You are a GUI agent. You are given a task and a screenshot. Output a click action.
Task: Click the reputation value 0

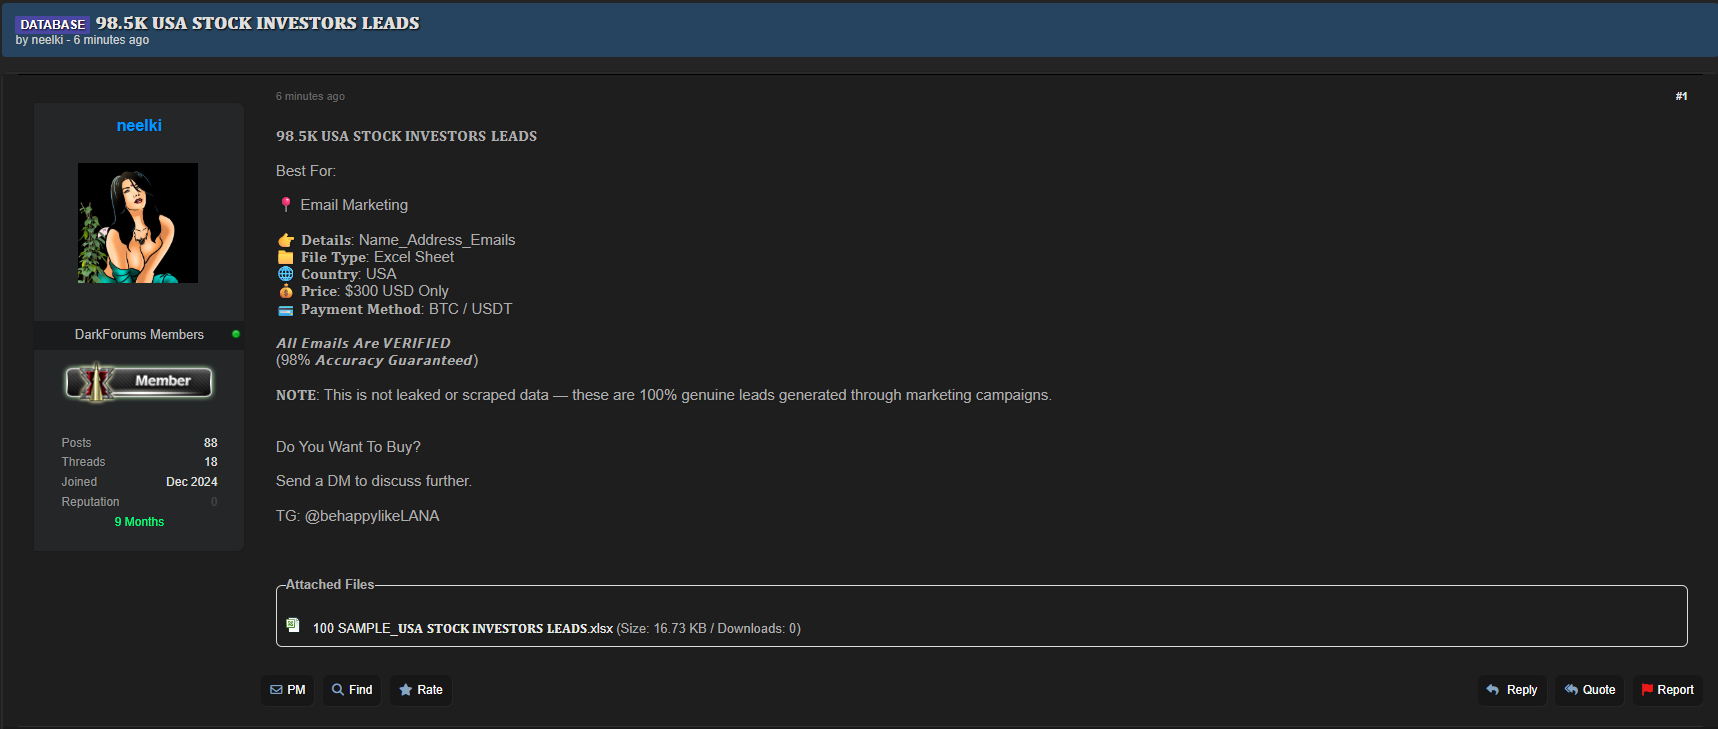coord(214,502)
